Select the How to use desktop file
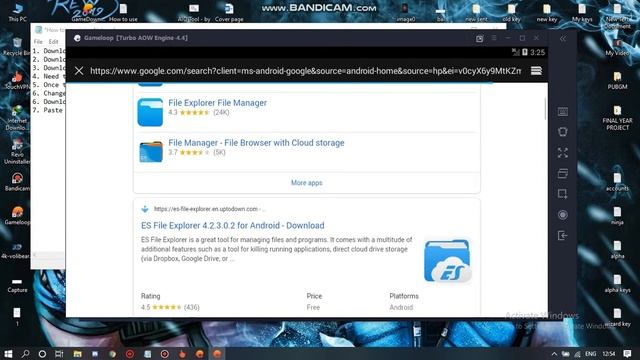This screenshot has height=360, width=640. pyautogui.click(x=123, y=12)
